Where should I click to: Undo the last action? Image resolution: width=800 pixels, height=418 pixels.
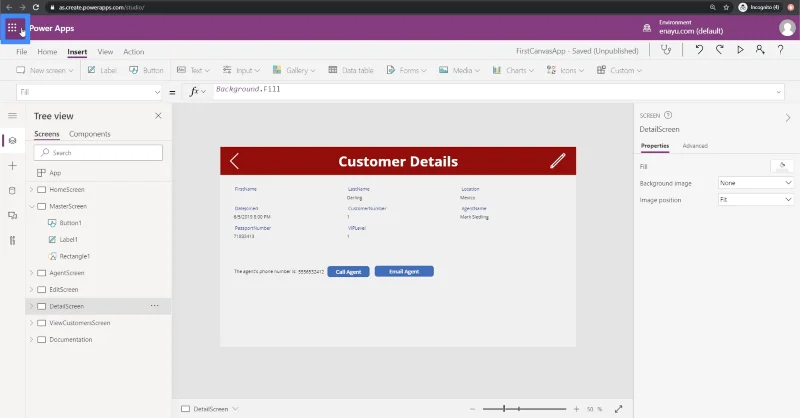tap(699, 50)
